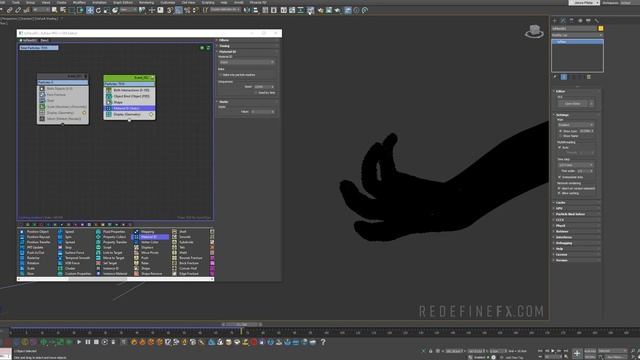The width and height of the screenshot is (640, 360).
Task: Select the Link tool in main toolbar
Action: pos(9,10)
